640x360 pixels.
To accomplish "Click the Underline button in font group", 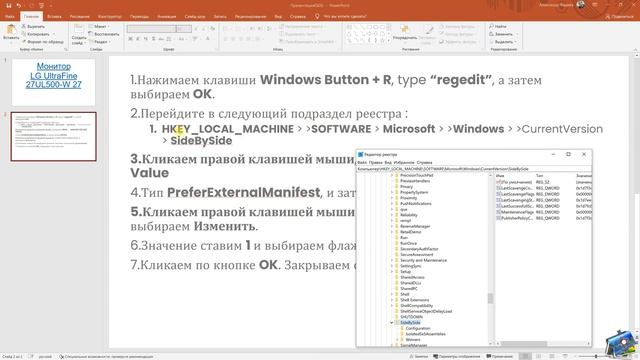I will point(146,39).
